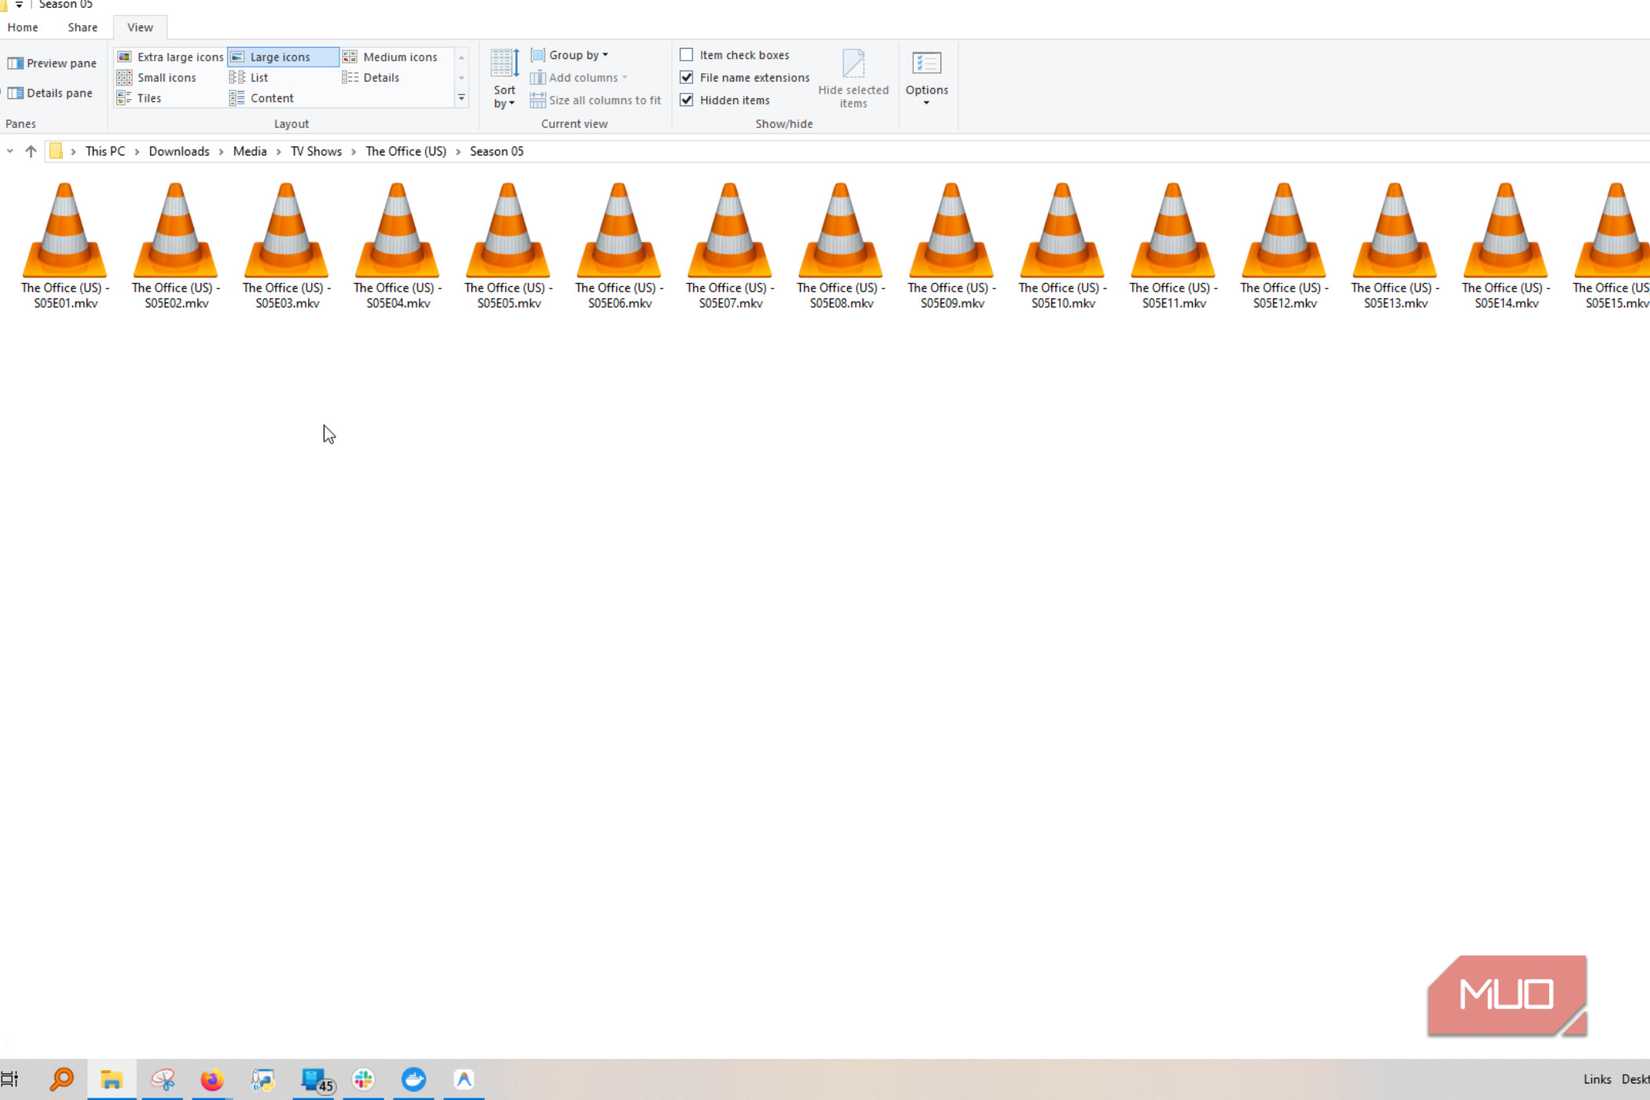Go up one folder level

pyautogui.click(x=31, y=151)
